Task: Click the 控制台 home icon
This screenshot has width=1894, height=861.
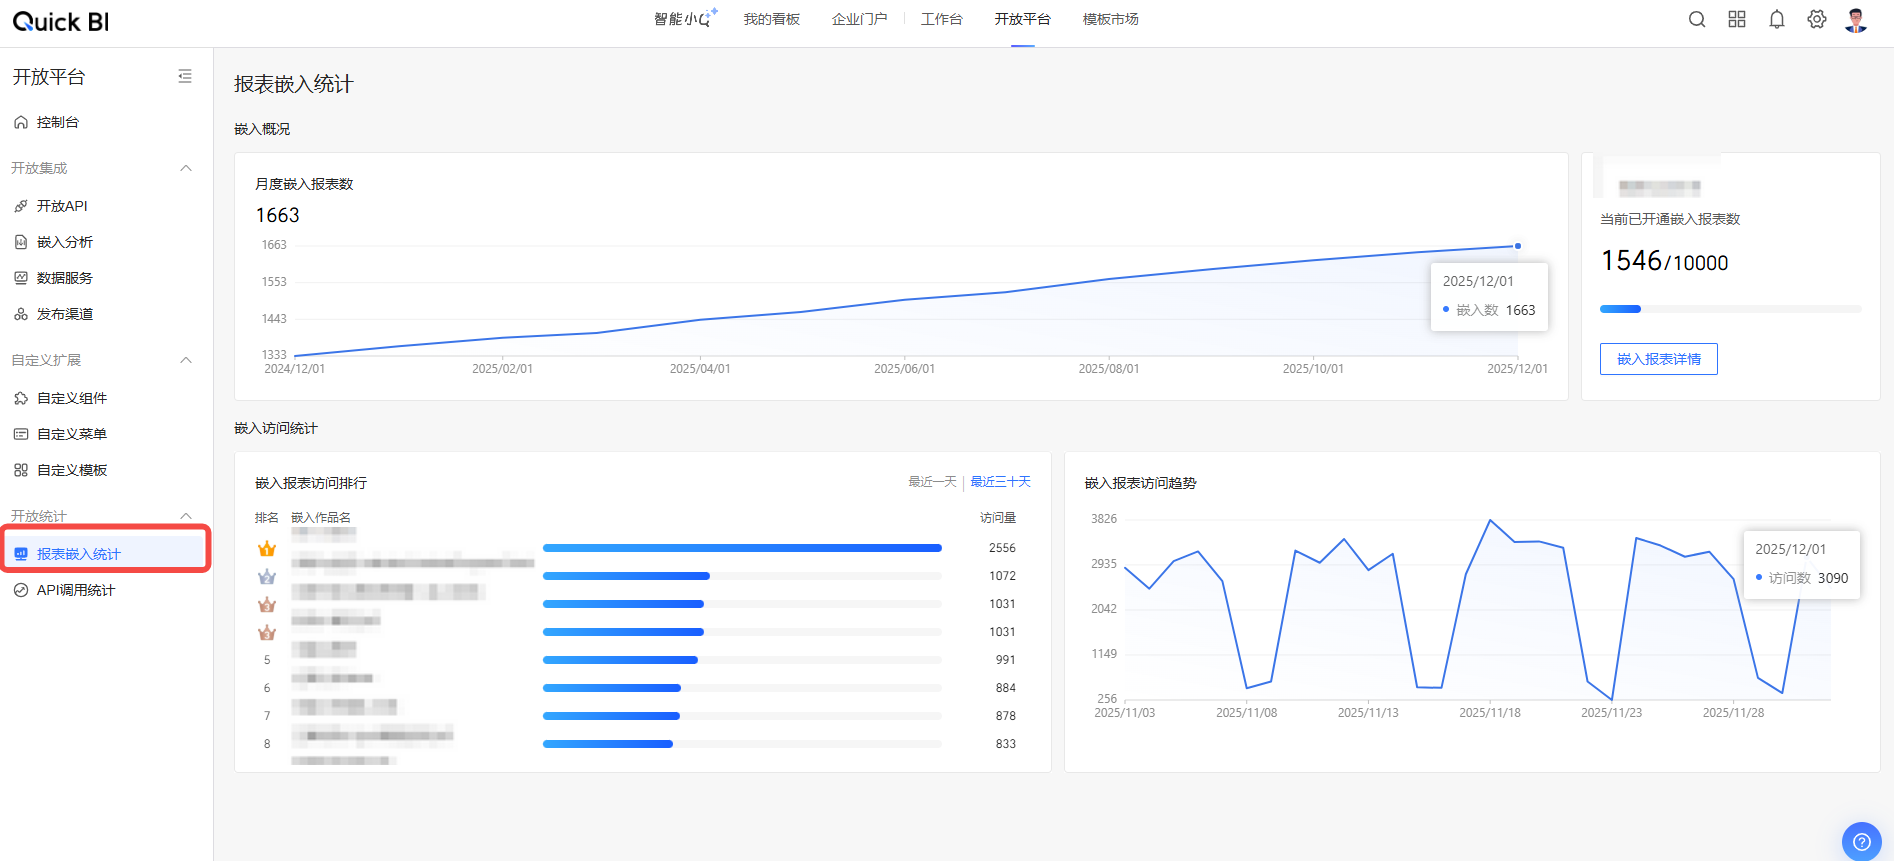Action: (x=21, y=122)
